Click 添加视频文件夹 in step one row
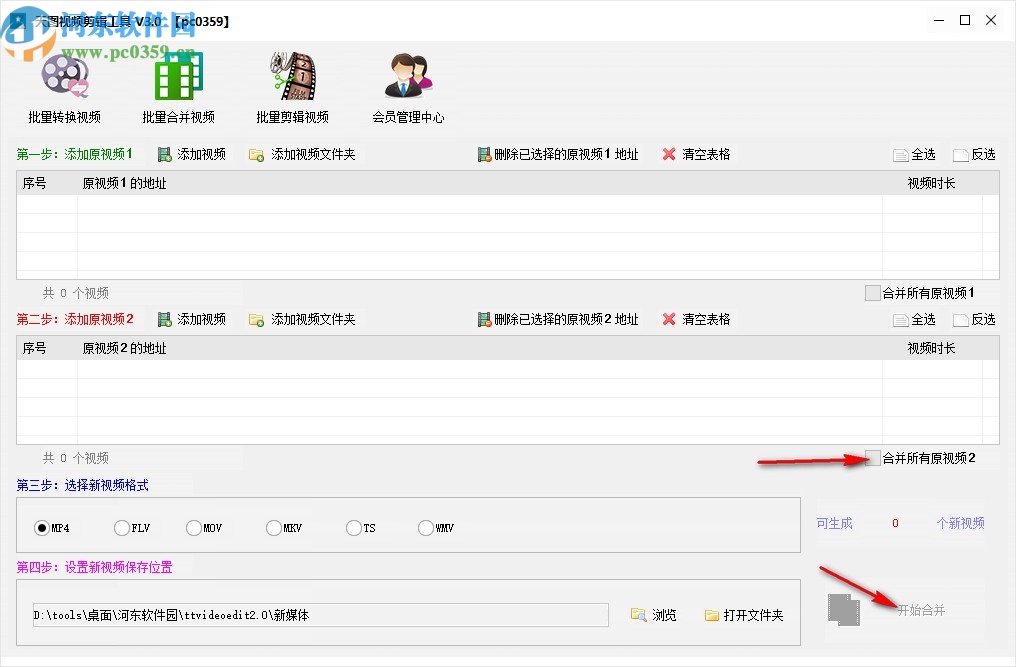Screen dimensions: 1016x667 tap(303, 154)
